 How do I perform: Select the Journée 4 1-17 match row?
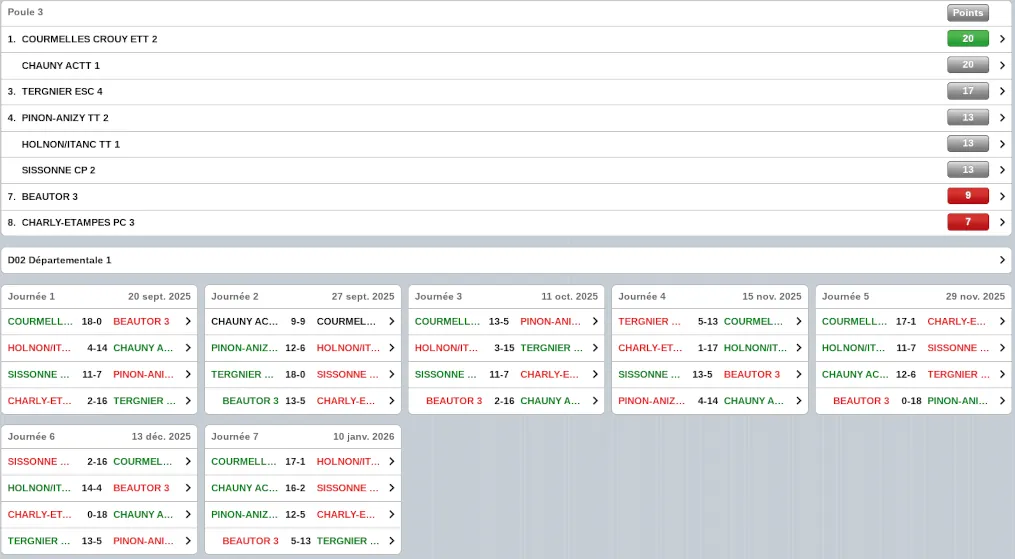[x=708, y=348]
